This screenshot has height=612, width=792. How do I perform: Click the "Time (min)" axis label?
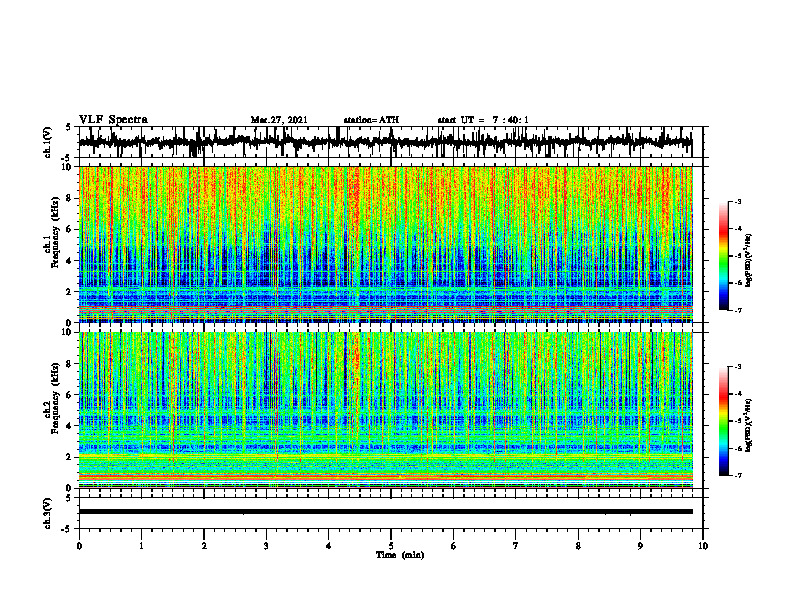(400, 555)
